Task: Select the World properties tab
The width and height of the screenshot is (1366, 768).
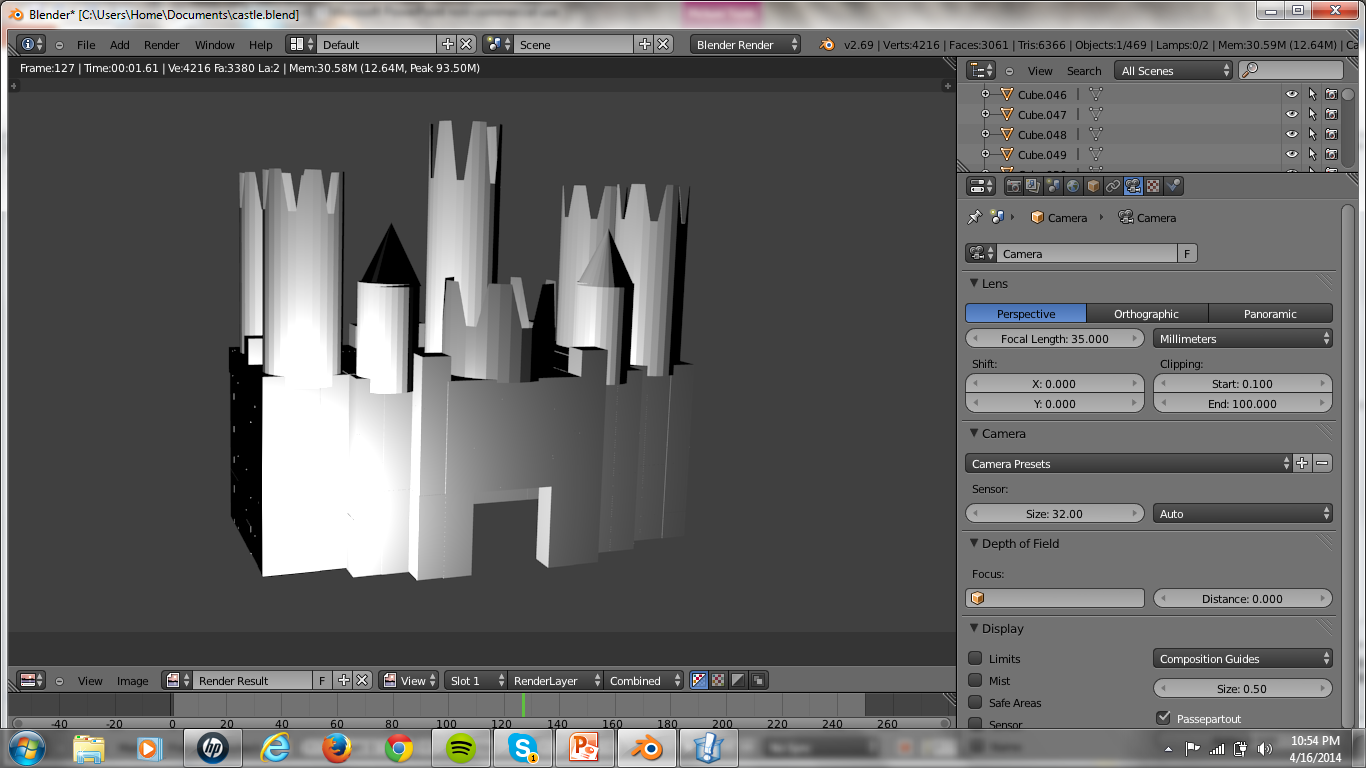Action: pos(1072,186)
